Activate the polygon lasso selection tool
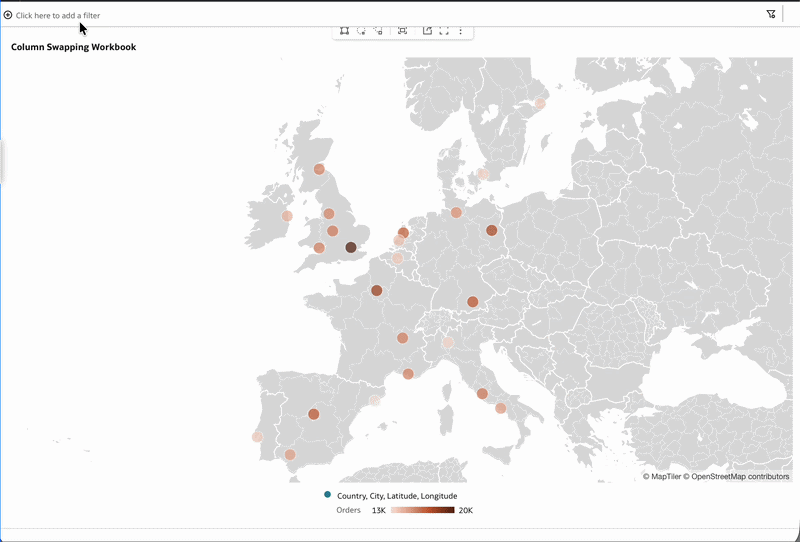The height and width of the screenshot is (542, 800). click(378, 31)
